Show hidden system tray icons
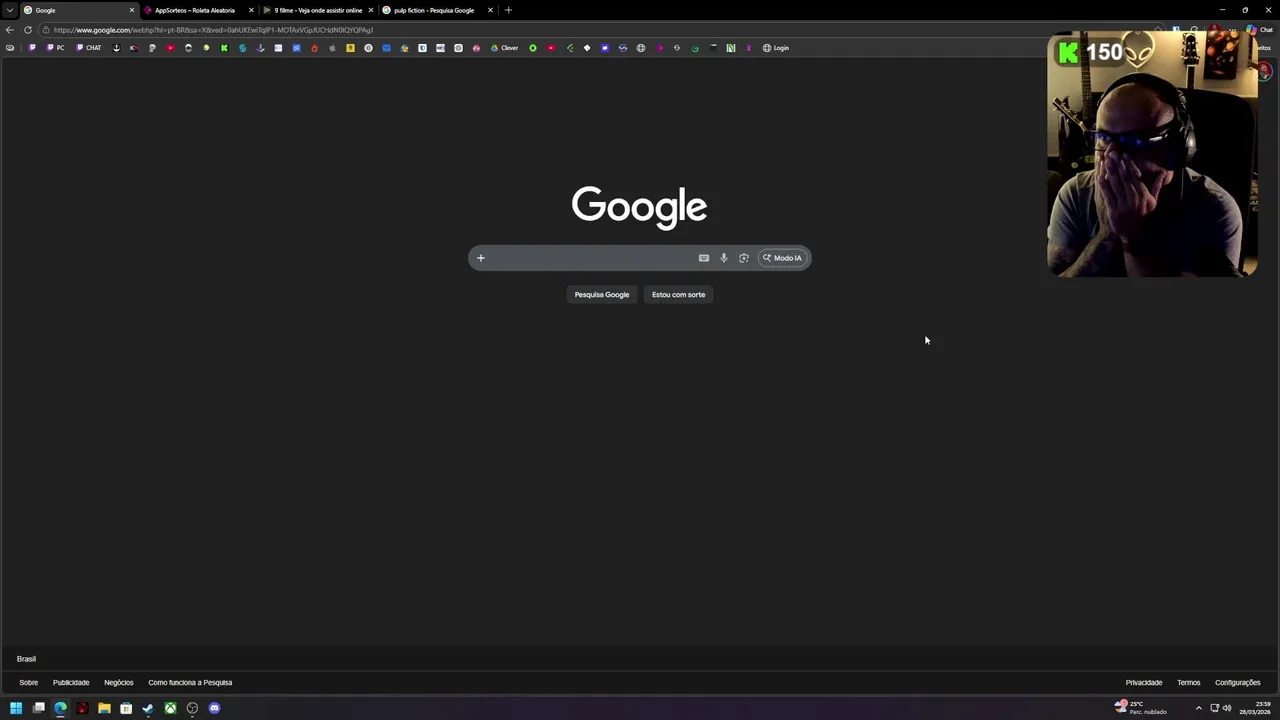Image resolution: width=1280 pixels, height=720 pixels. tap(1198, 708)
